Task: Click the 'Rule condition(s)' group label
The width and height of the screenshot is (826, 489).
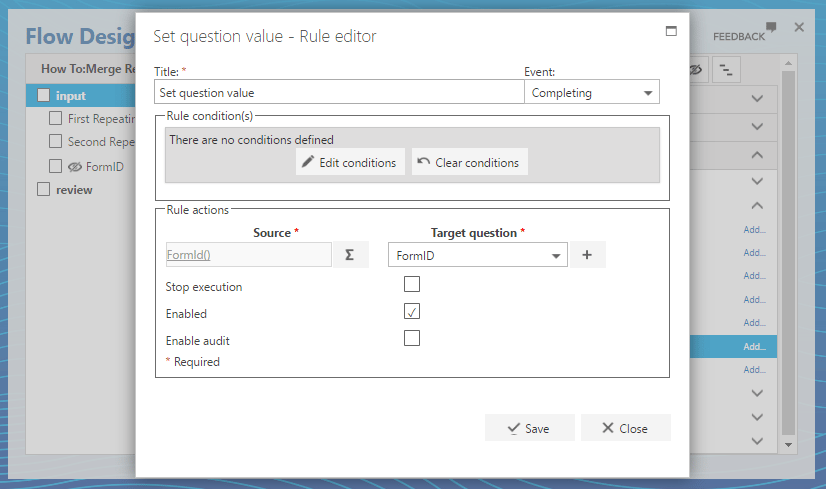Action: click(x=210, y=116)
